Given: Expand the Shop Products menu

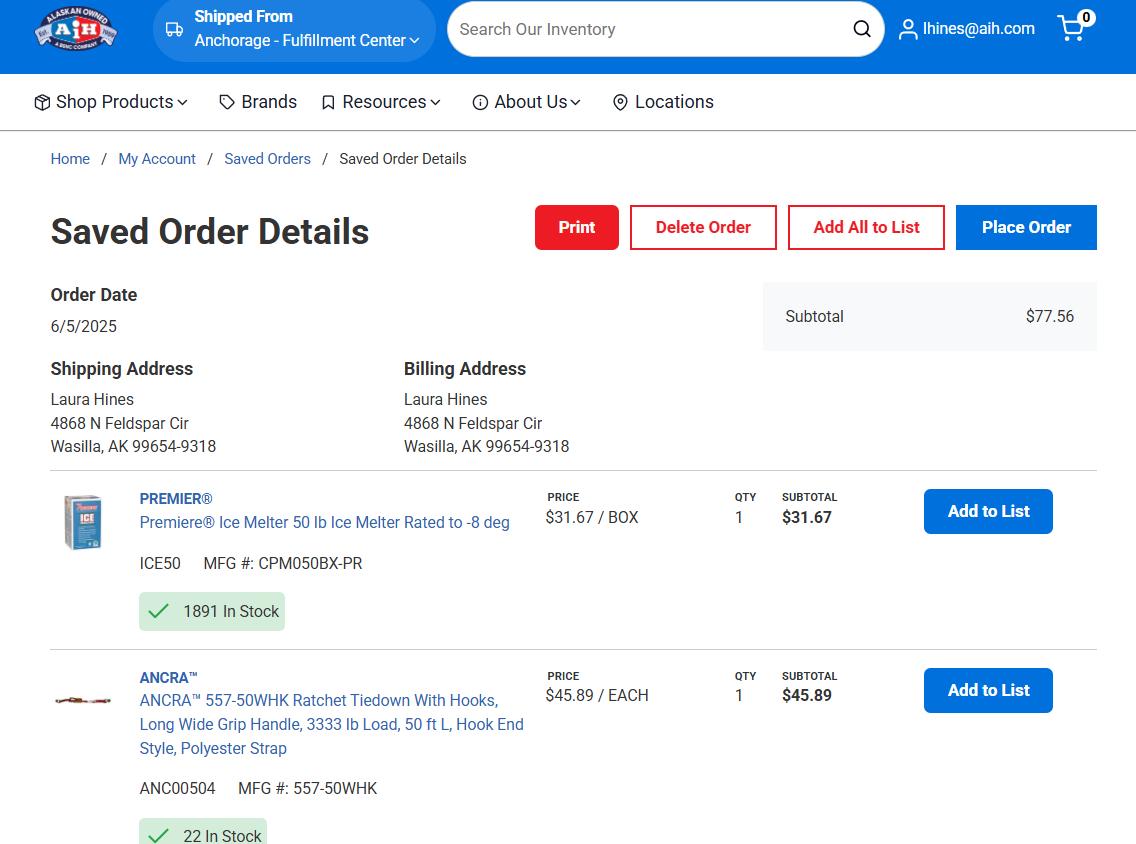Looking at the screenshot, I should (112, 102).
